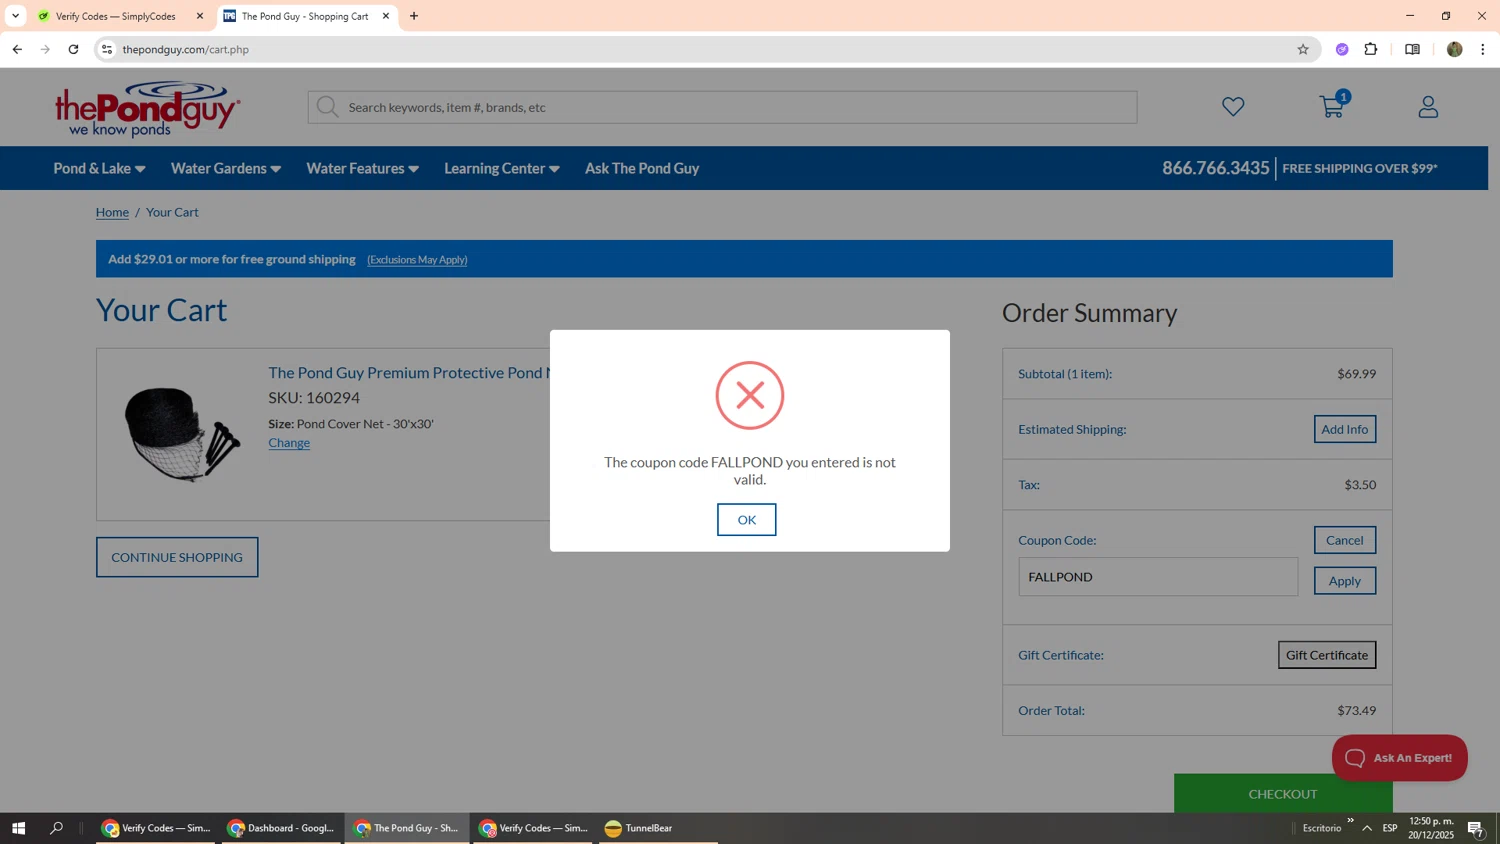The width and height of the screenshot is (1500, 844).
Task: Go back with browser back arrow
Action: [x=17, y=49]
